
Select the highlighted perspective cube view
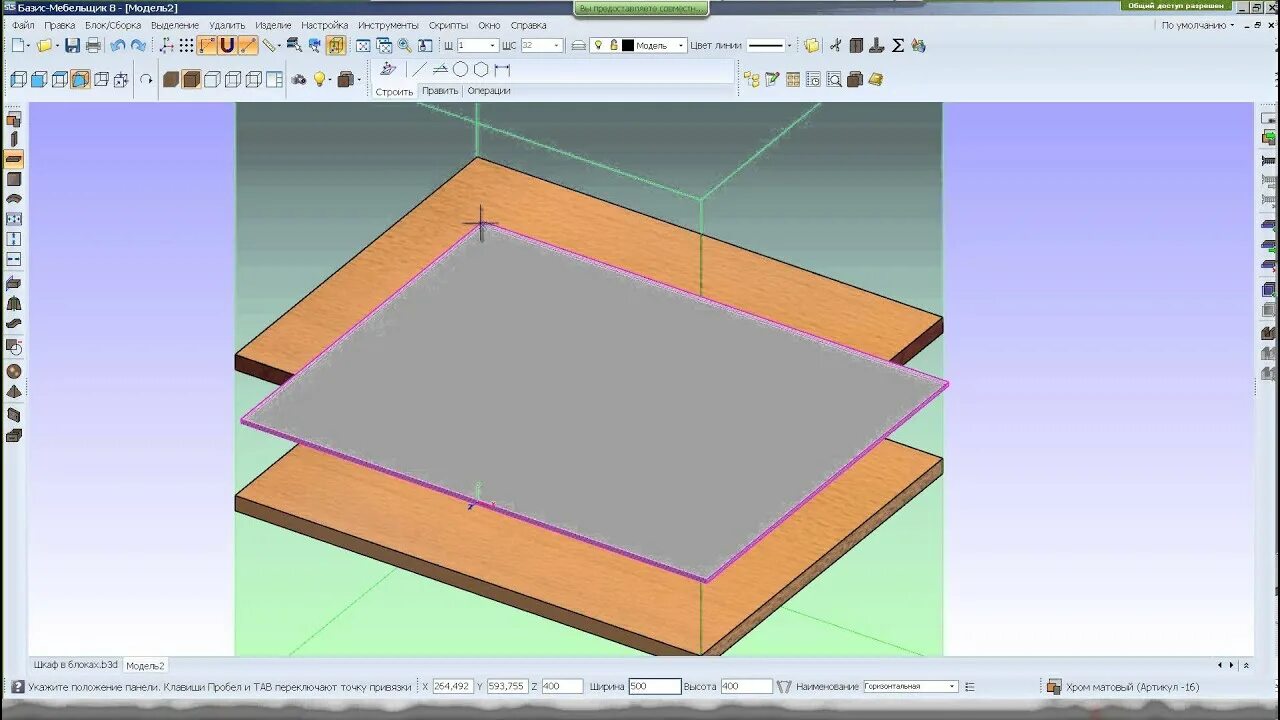(x=79, y=79)
